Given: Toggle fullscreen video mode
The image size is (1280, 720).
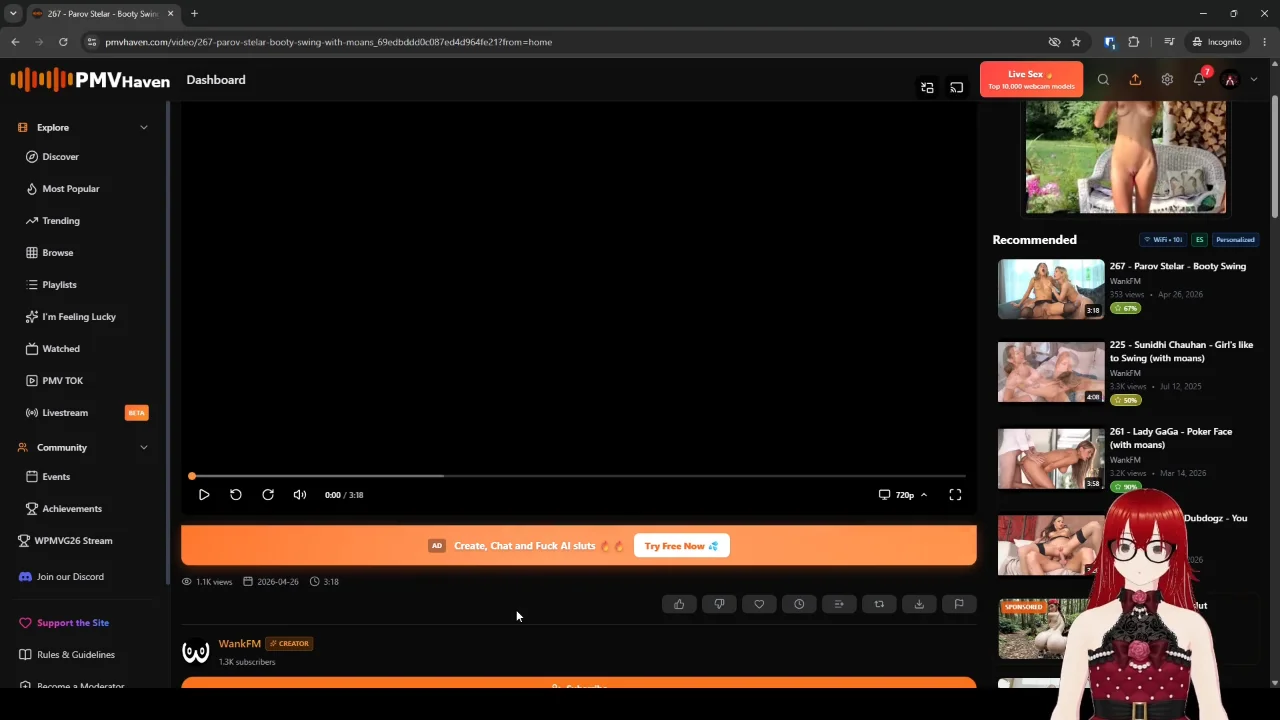Looking at the screenshot, I should [x=955, y=495].
